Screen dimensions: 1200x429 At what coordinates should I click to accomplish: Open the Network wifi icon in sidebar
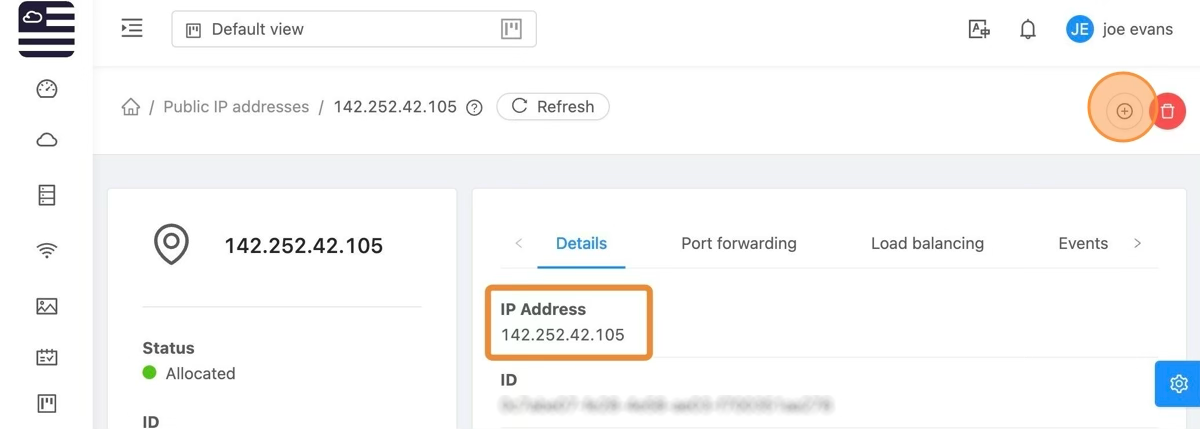coord(47,250)
